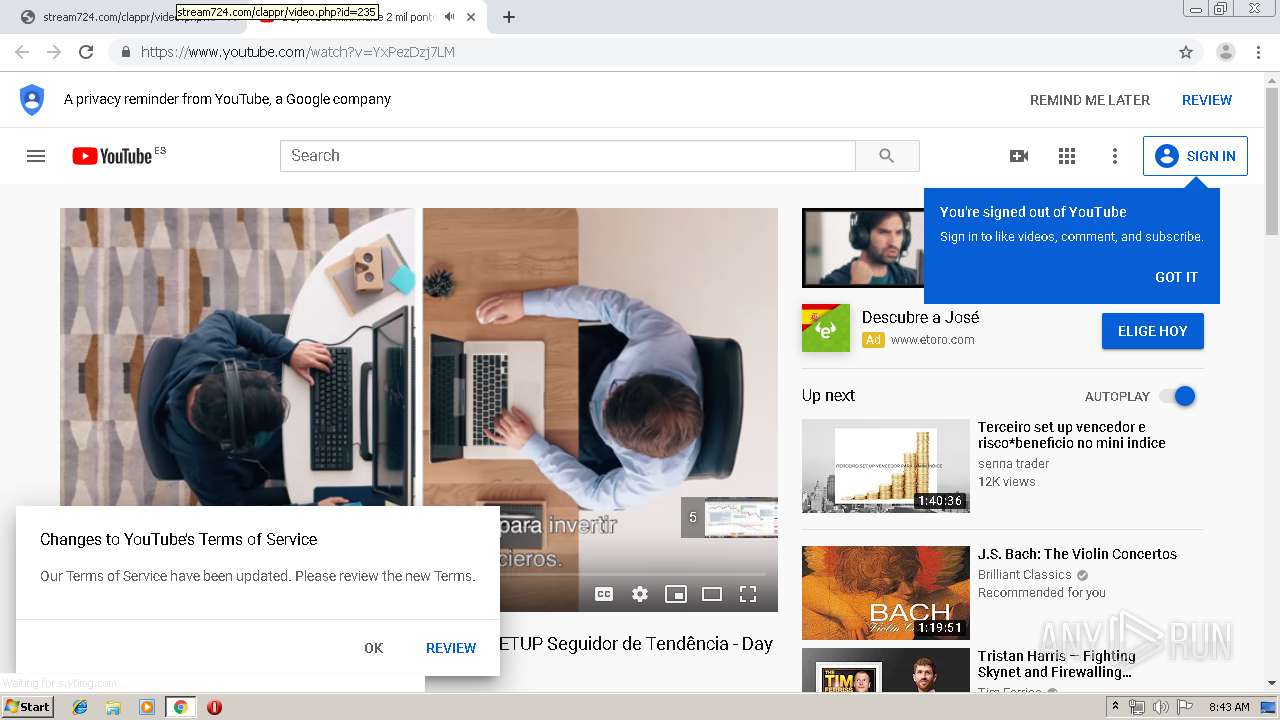Open J.S. Bach: The Violin Concertos title
The height and width of the screenshot is (720, 1280).
click(1077, 554)
